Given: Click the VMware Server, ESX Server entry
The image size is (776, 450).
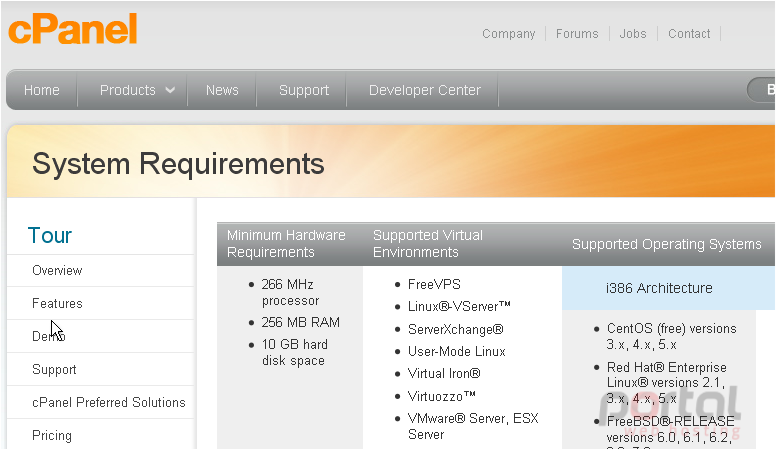Looking at the screenshot, I should [473, 426].
